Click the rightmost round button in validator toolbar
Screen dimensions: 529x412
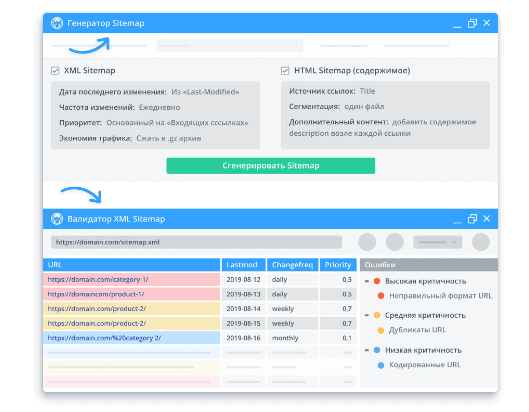coord(481,242)
